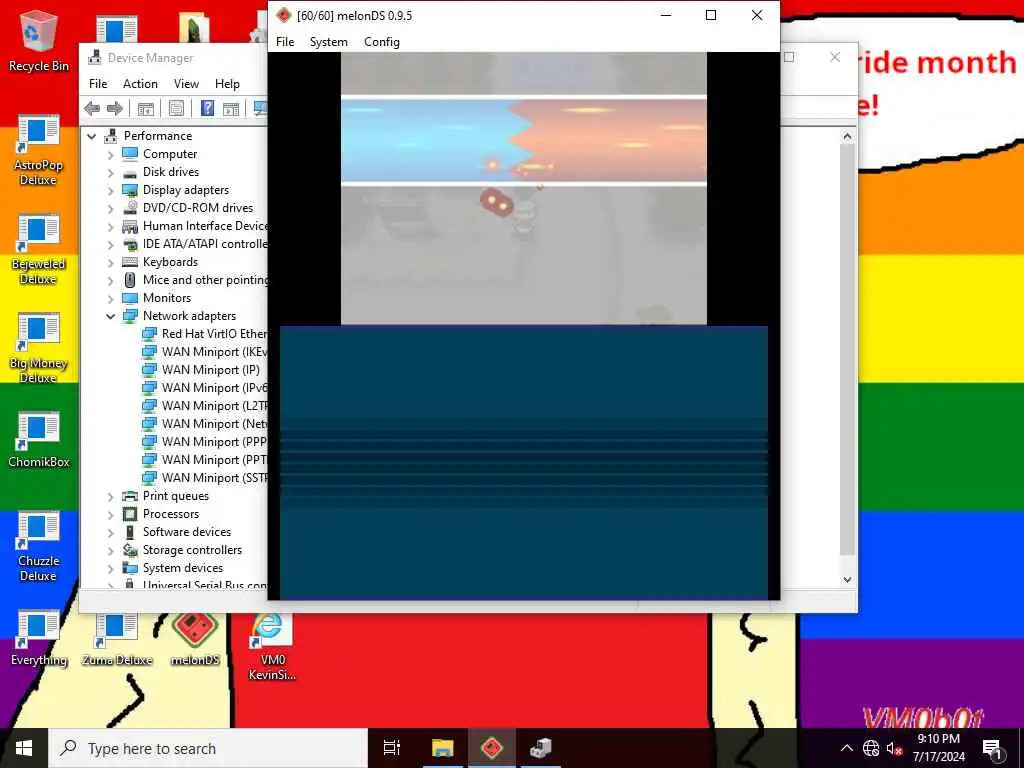Select VM0 KevinSi... desktop shortcut
The height and width of the screenshot is (768, 1024).
272,647
